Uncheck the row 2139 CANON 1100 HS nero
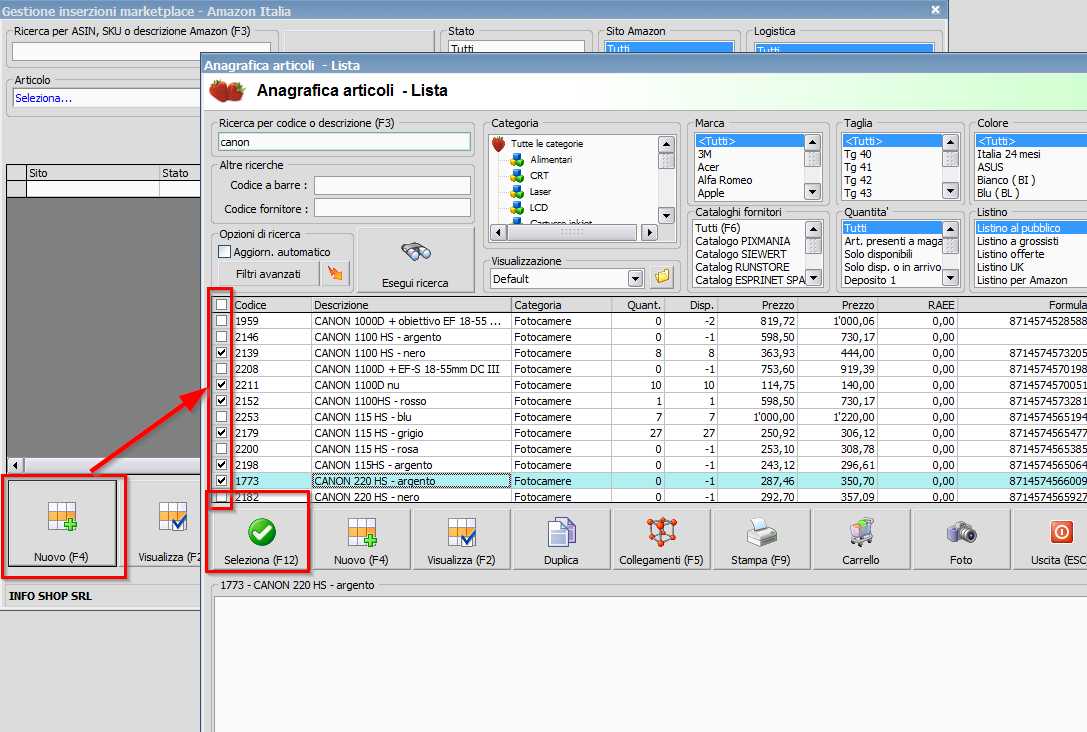Screen dimensions: 1087x732 (221, 352)
